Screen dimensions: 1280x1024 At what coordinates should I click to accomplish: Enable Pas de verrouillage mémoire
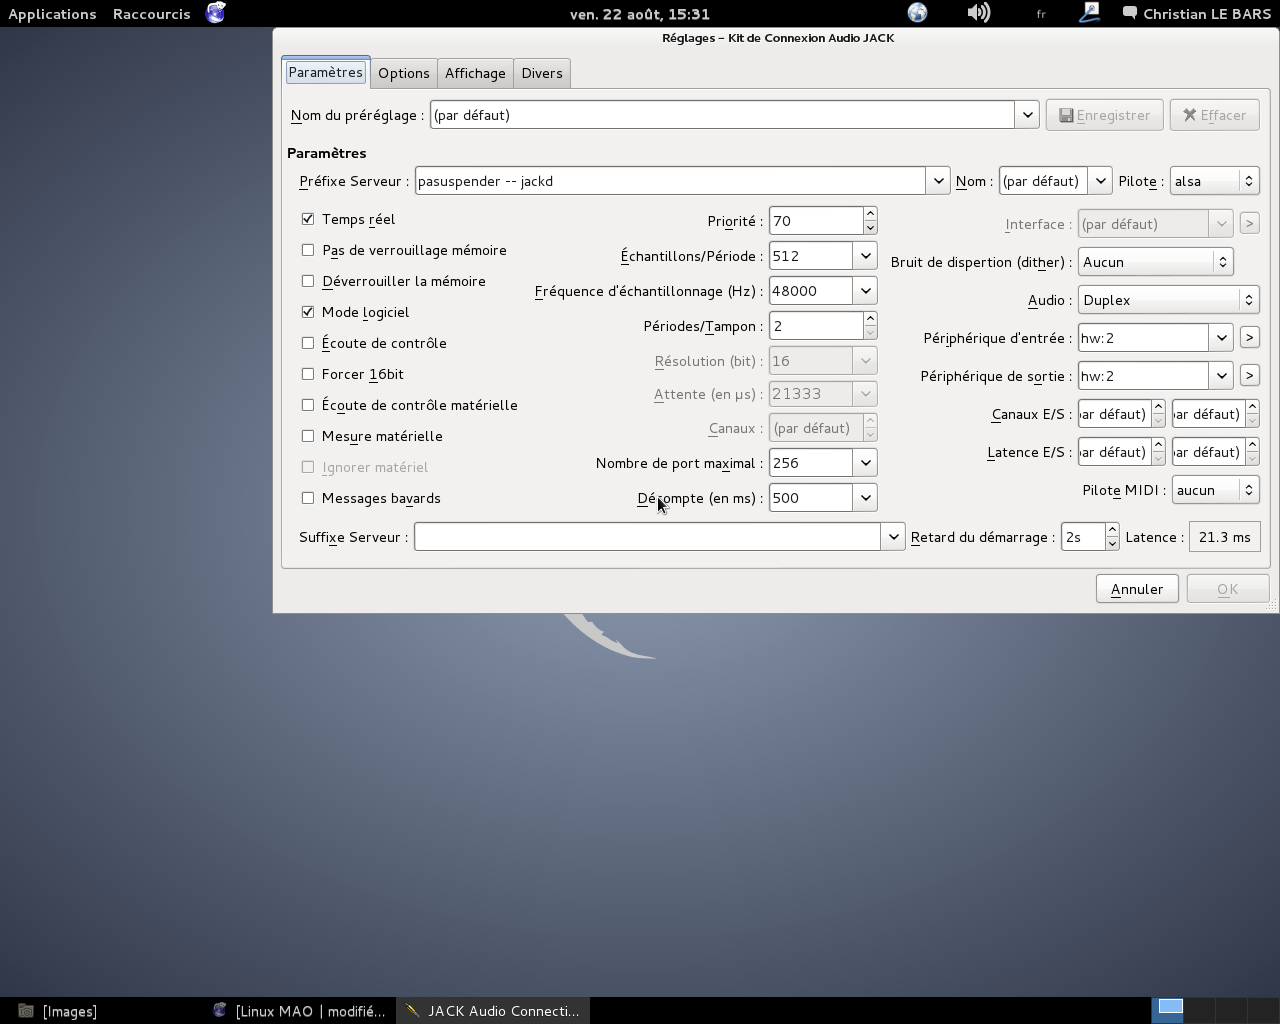coord(308,250)
